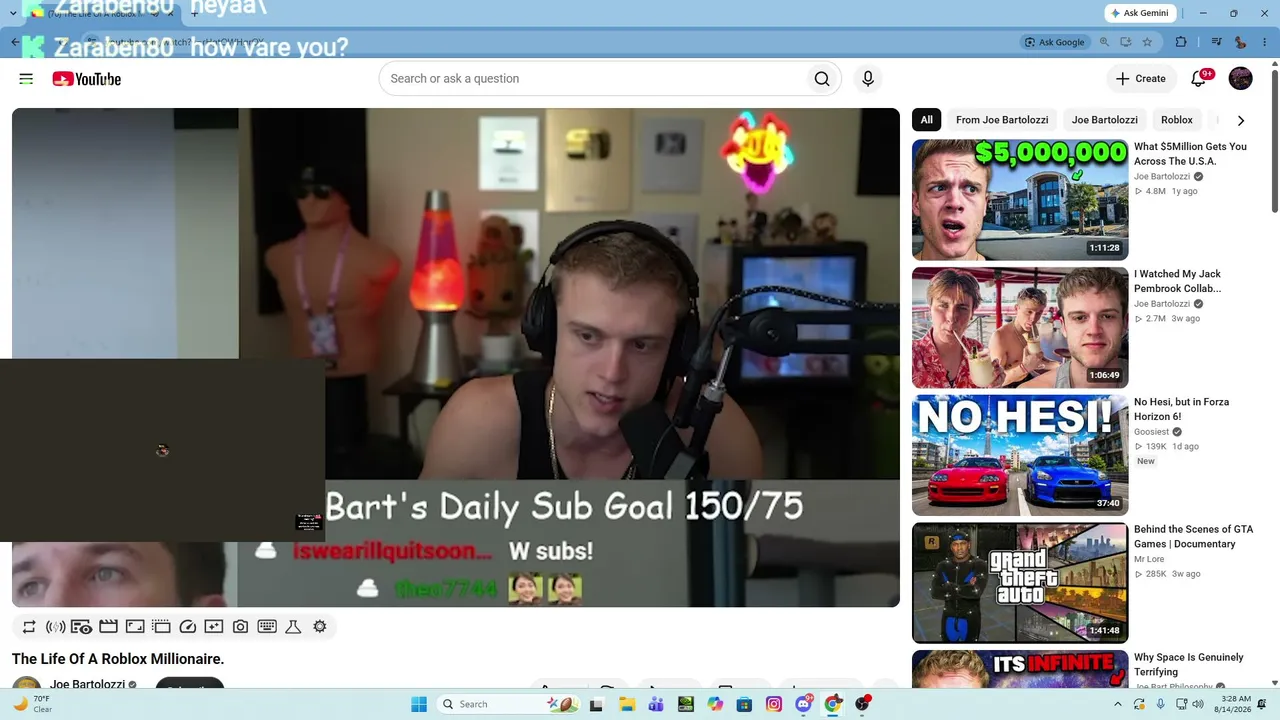Visit the Mr Lore channel link

pyautogui.click(x=1149, y=560)
